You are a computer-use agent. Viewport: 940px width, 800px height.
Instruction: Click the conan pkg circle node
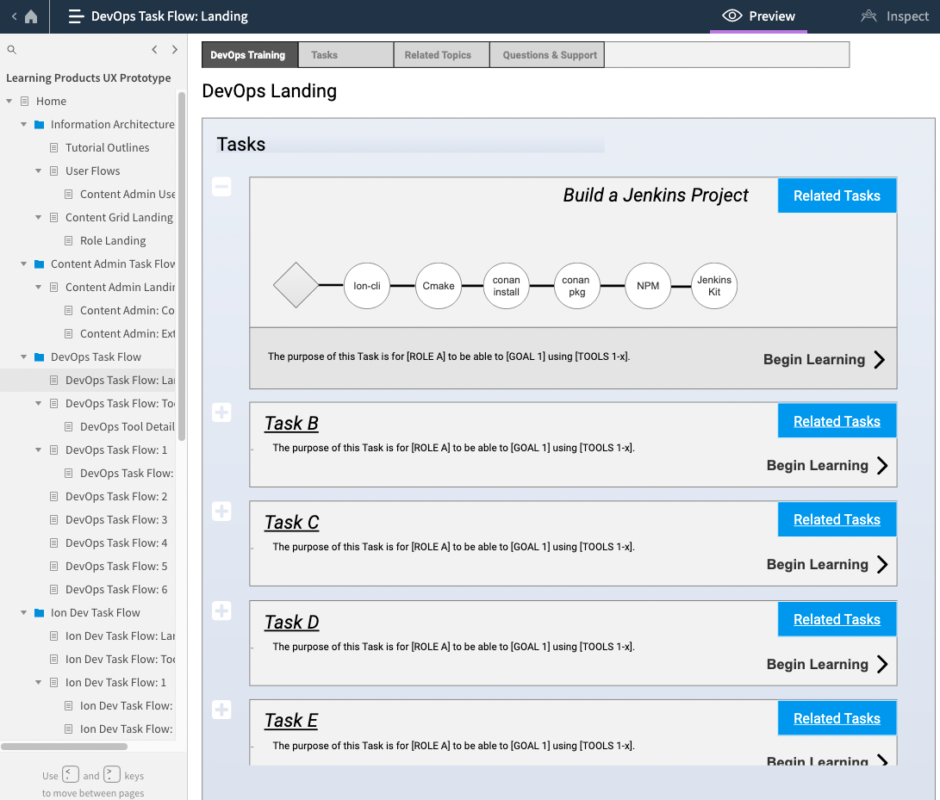tap(577, 286)
